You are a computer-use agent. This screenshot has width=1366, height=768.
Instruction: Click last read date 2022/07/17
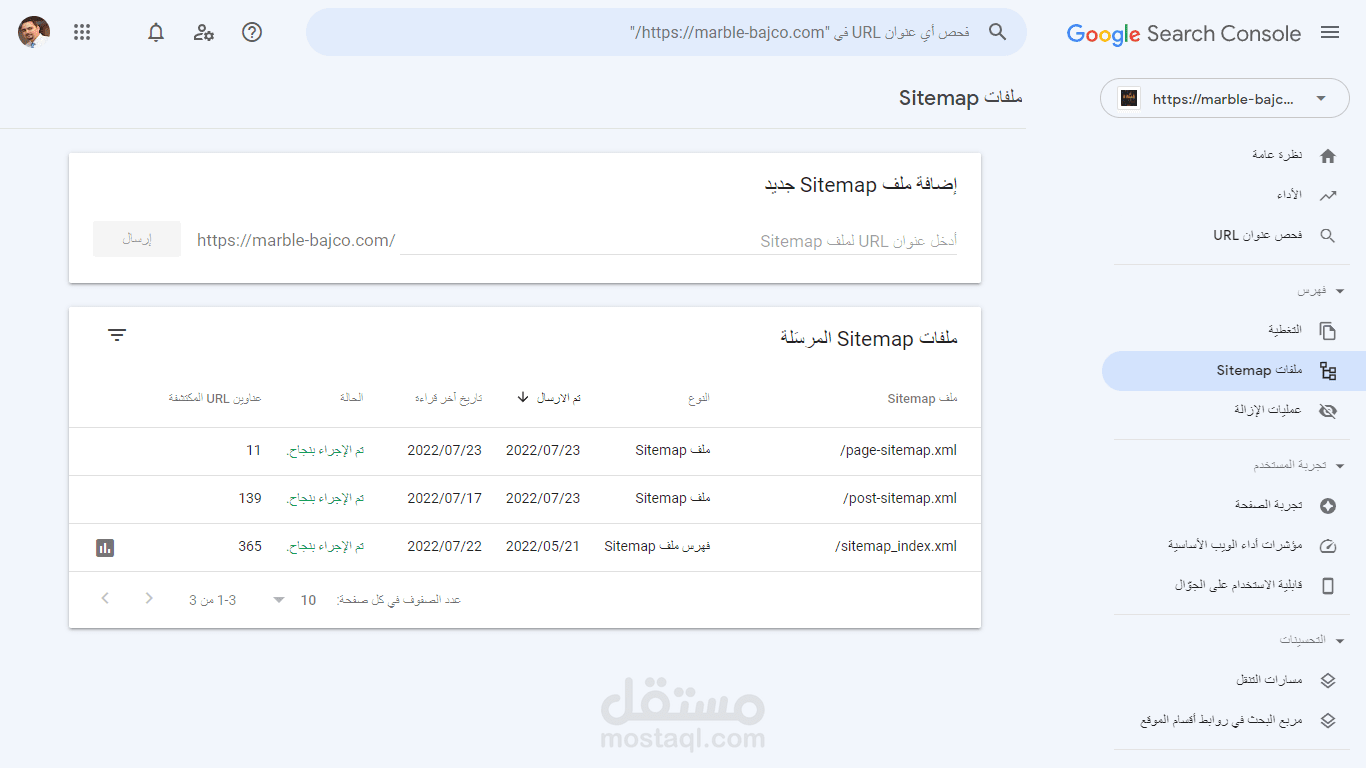tap(444, 498)
